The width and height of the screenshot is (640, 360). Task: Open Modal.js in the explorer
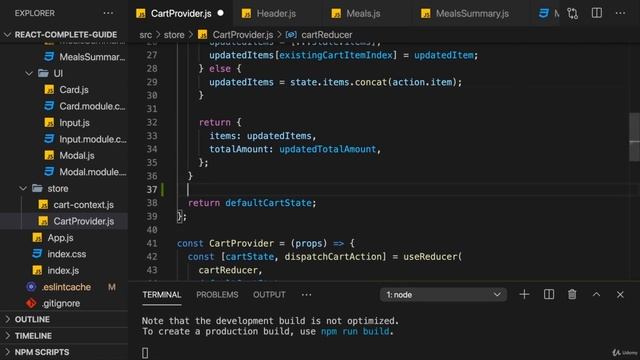pyautogui.click(x=77, y=156)
